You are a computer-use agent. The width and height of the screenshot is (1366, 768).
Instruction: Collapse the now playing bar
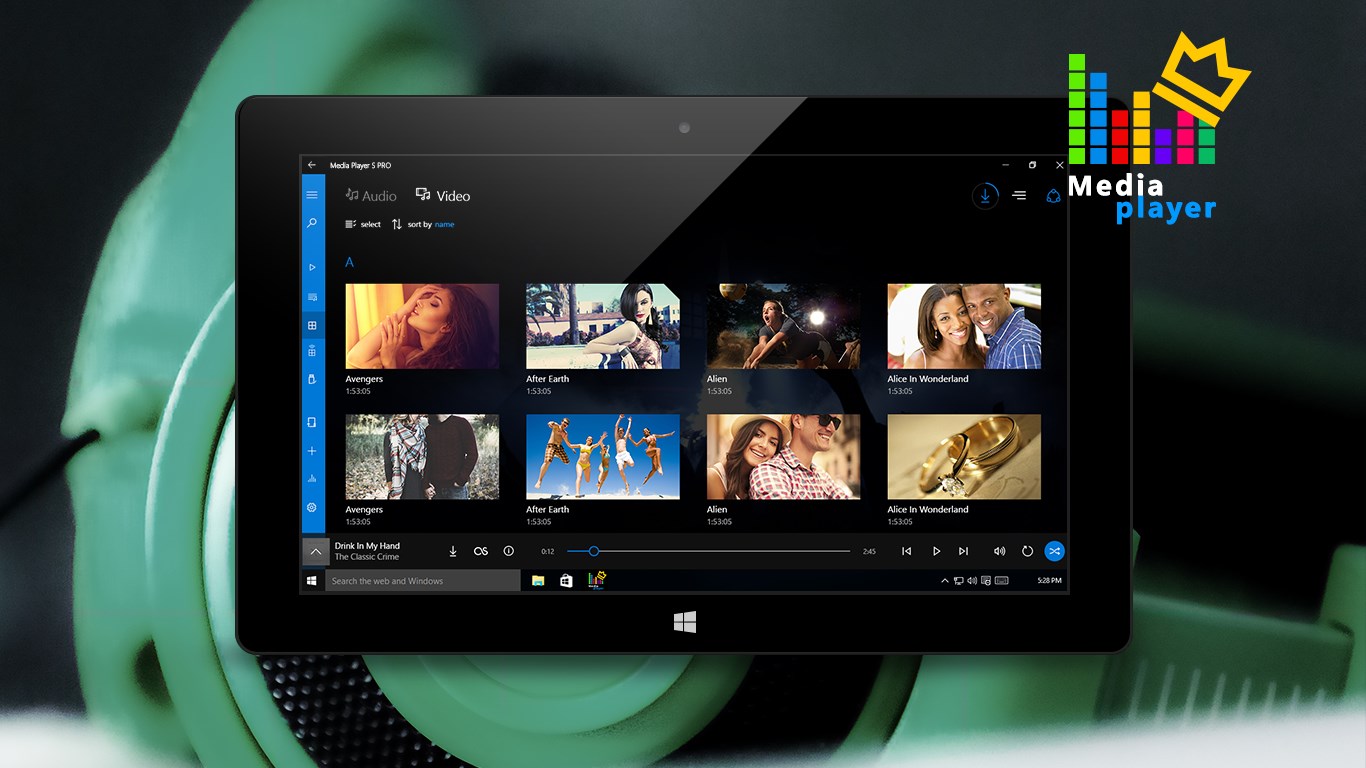tap(316, 551)
